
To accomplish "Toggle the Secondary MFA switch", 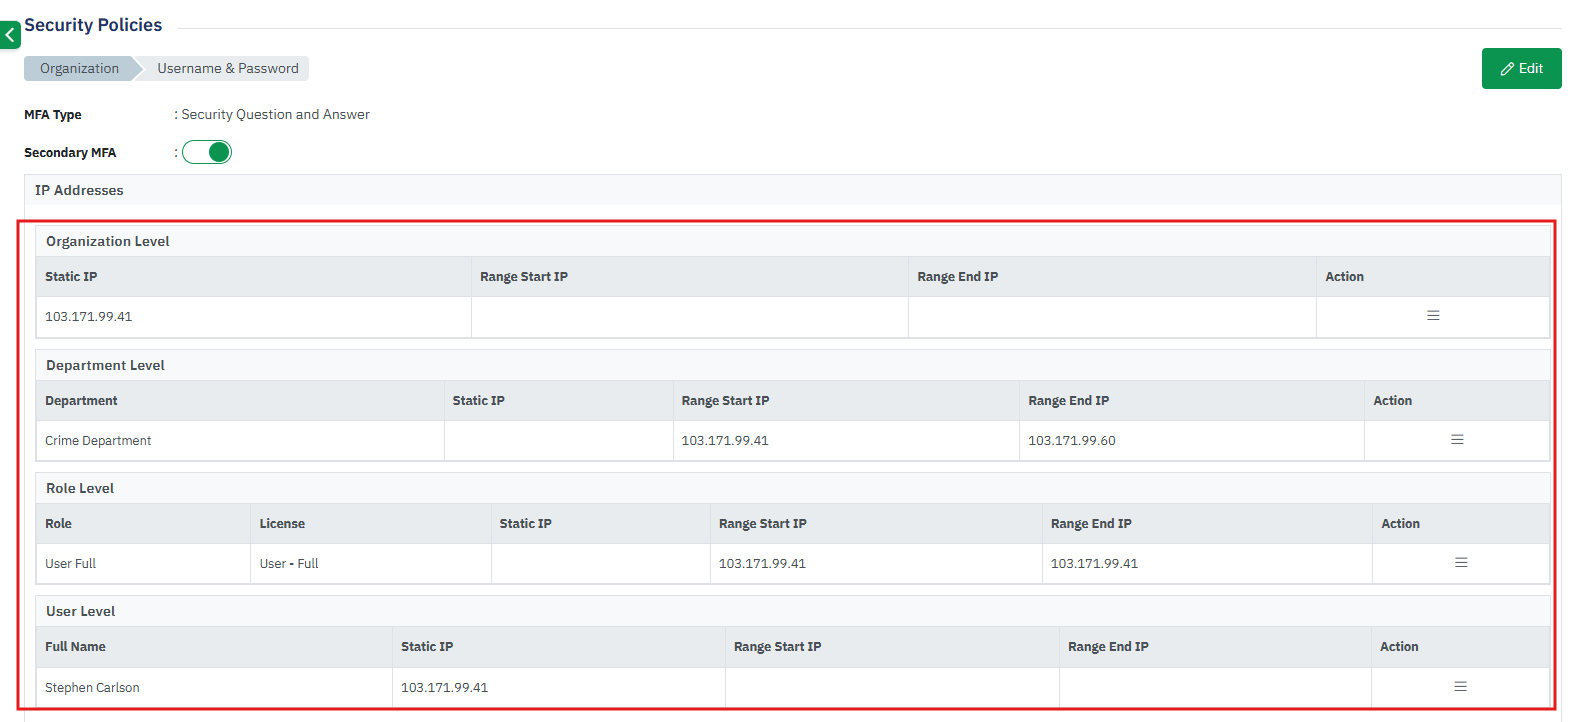I will pos(207,152).
